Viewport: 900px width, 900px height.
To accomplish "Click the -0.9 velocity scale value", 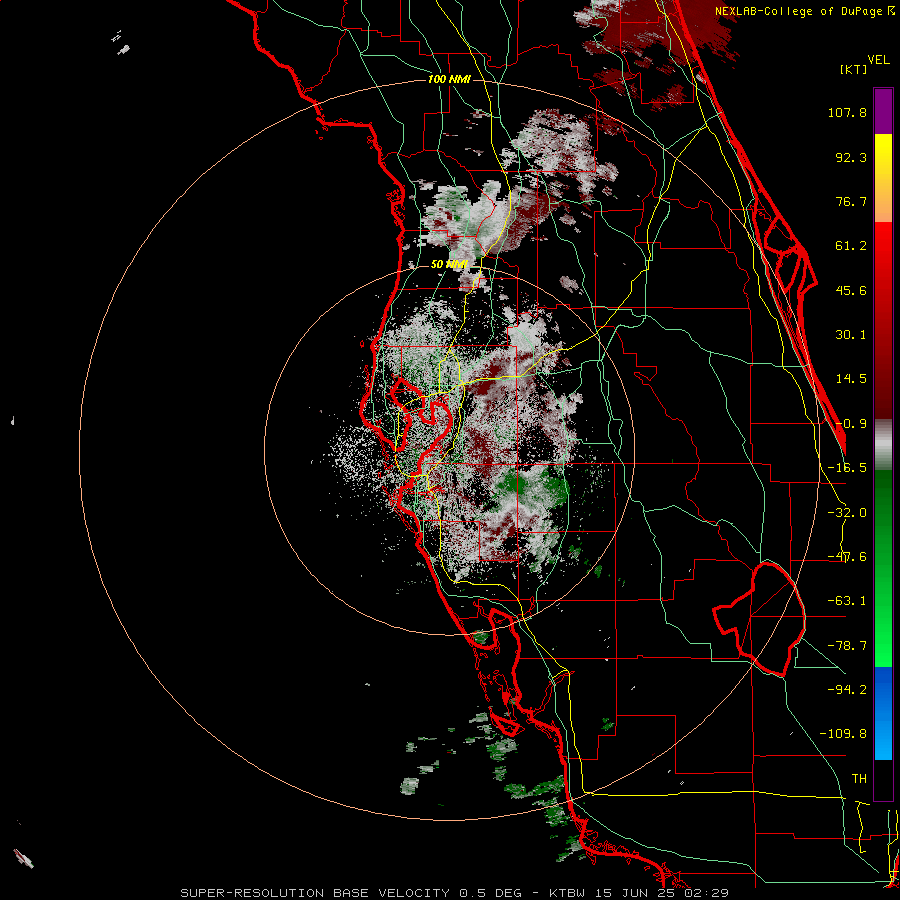I will (x=851, y=424).
